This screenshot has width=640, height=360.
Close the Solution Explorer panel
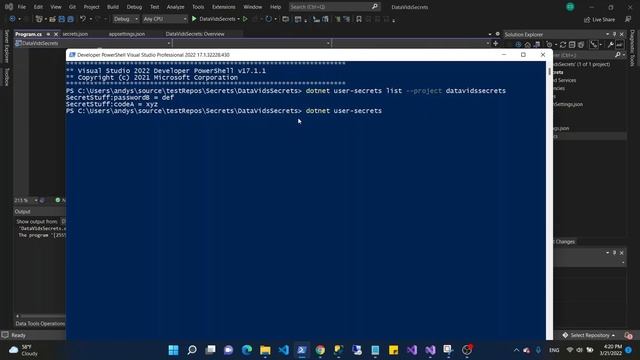click(622, 34)
